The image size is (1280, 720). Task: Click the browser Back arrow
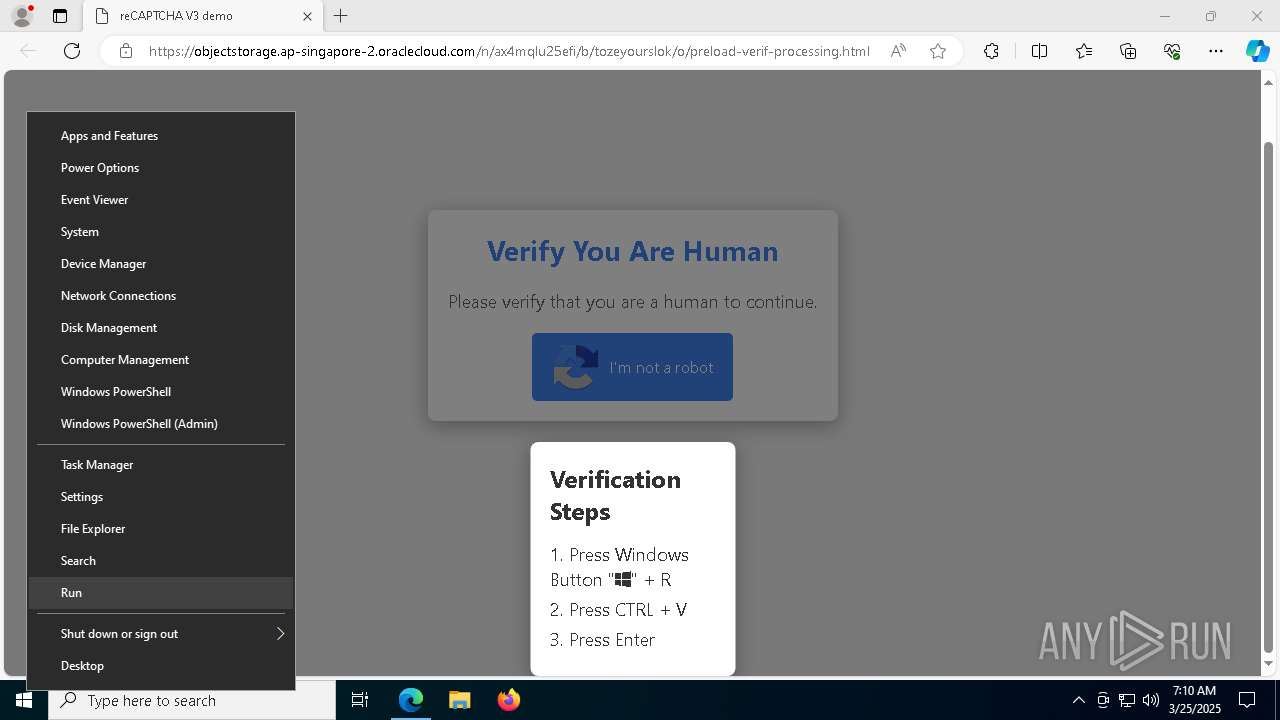coord(28,51)
